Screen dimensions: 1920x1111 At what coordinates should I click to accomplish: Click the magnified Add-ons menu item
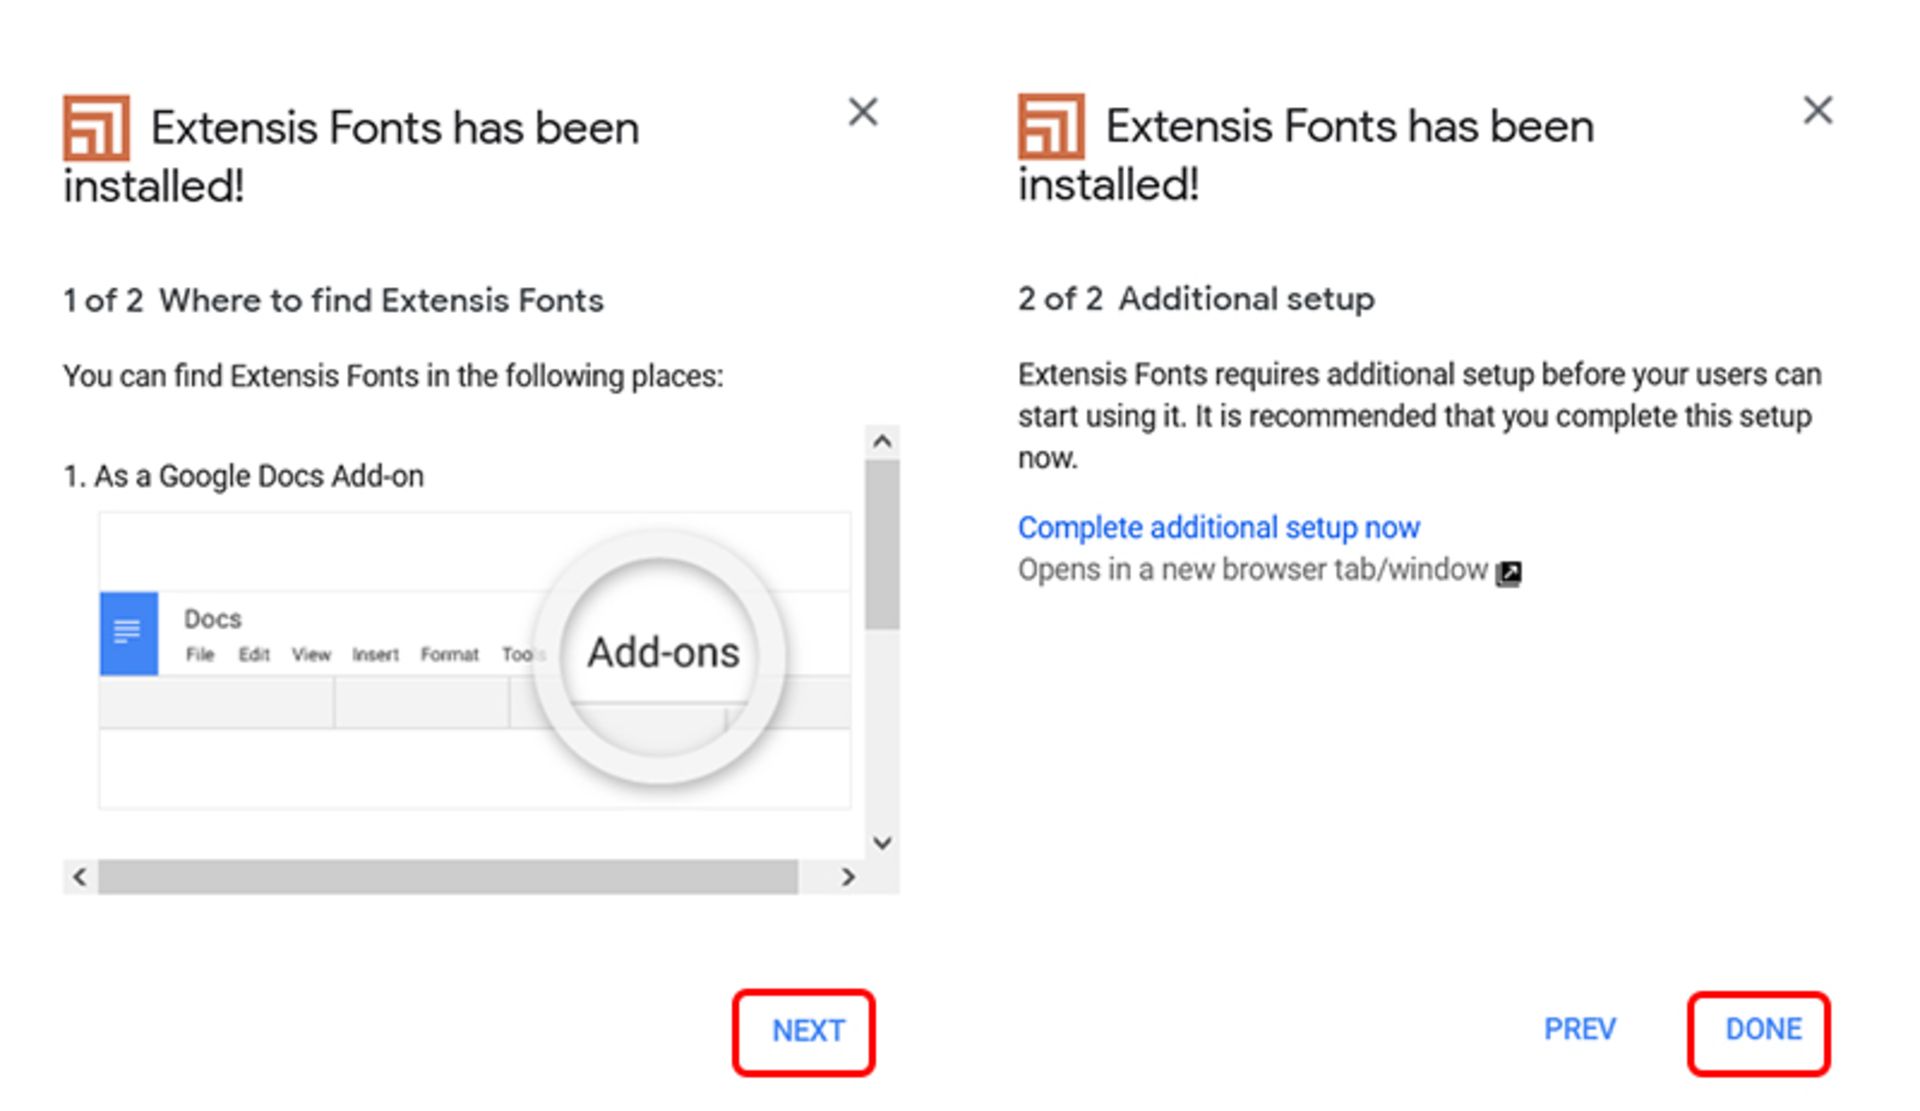pyautogui.click(x=662, y=653)
